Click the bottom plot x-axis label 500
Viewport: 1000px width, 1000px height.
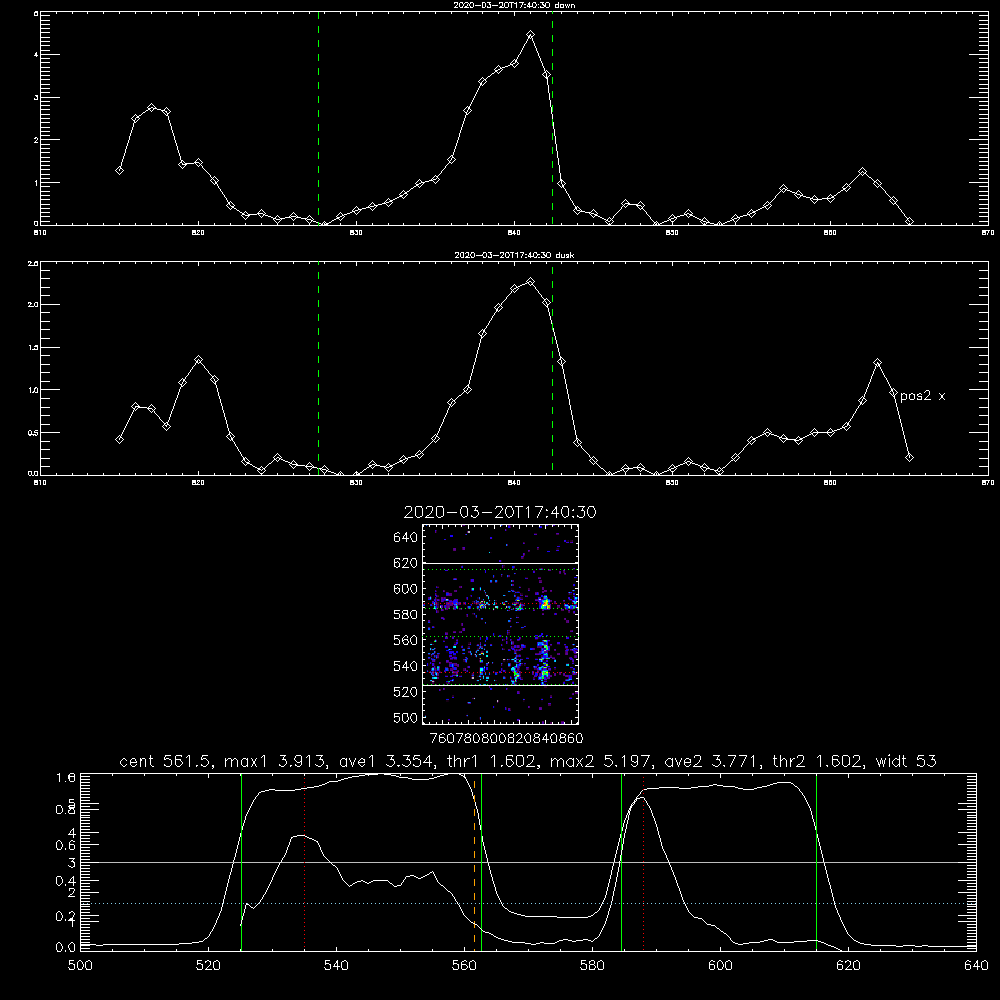(80, 966)
